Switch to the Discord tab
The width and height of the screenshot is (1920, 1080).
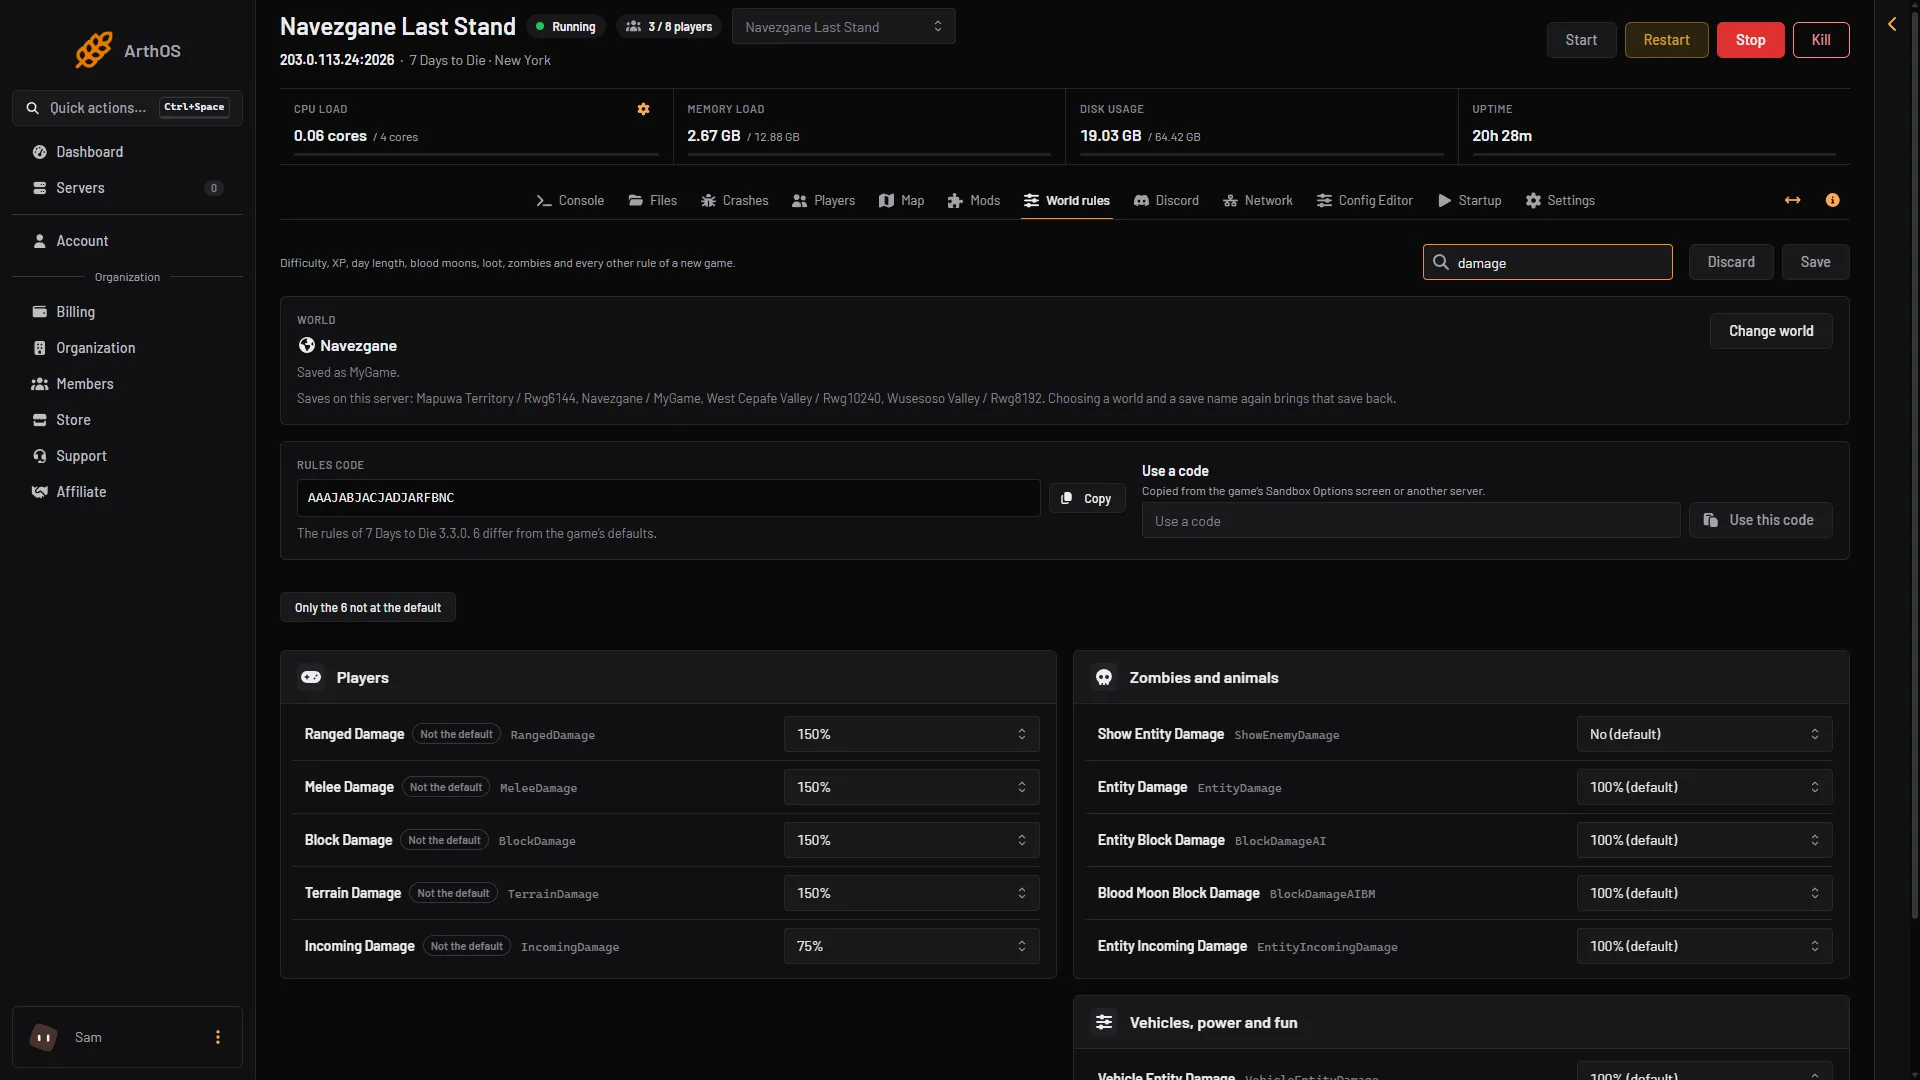tap(1166, 200)
